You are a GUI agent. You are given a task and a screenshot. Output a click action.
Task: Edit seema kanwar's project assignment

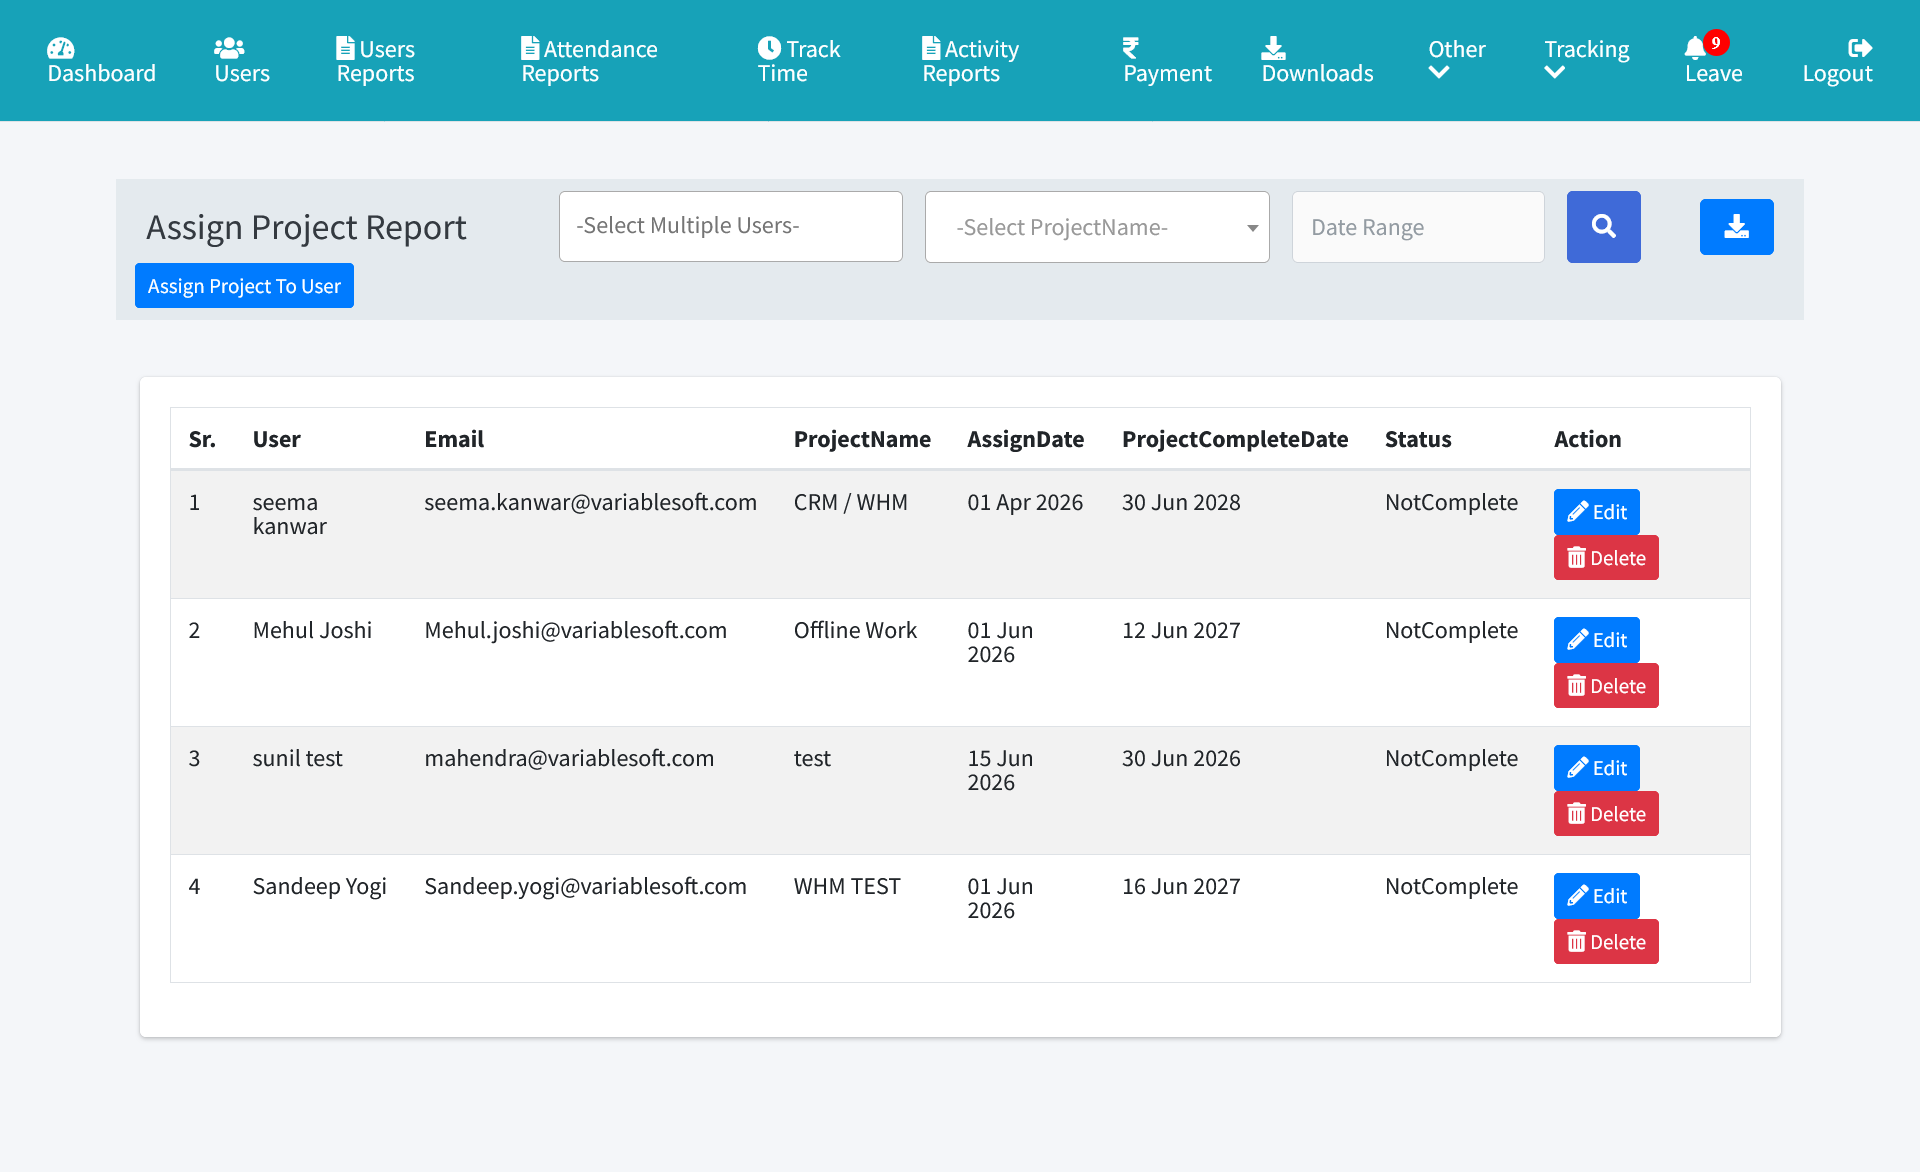[1597, 512]
